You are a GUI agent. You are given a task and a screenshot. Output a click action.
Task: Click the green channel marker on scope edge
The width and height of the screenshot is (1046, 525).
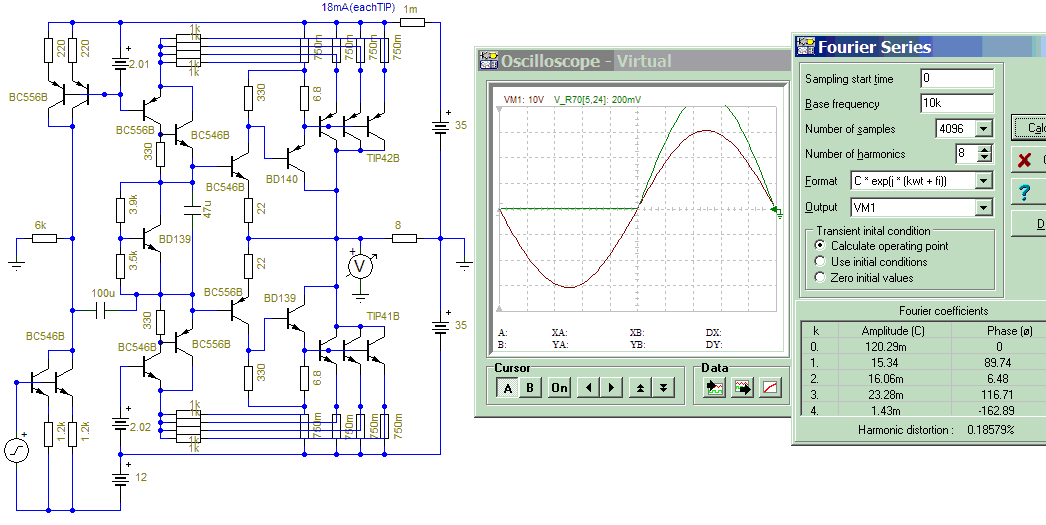pyautogui.click(x=778, y=212)
